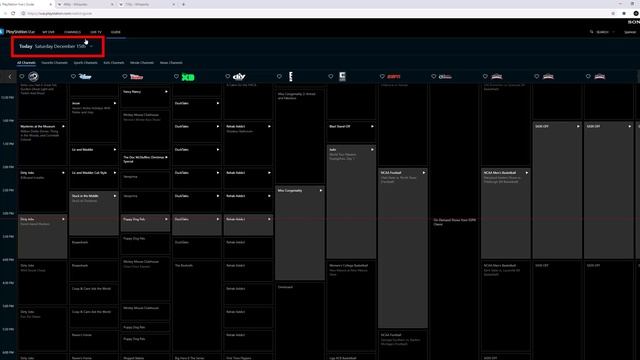Select the All Channels filter tab
The image size is (640, 360).
coord(26,63)
